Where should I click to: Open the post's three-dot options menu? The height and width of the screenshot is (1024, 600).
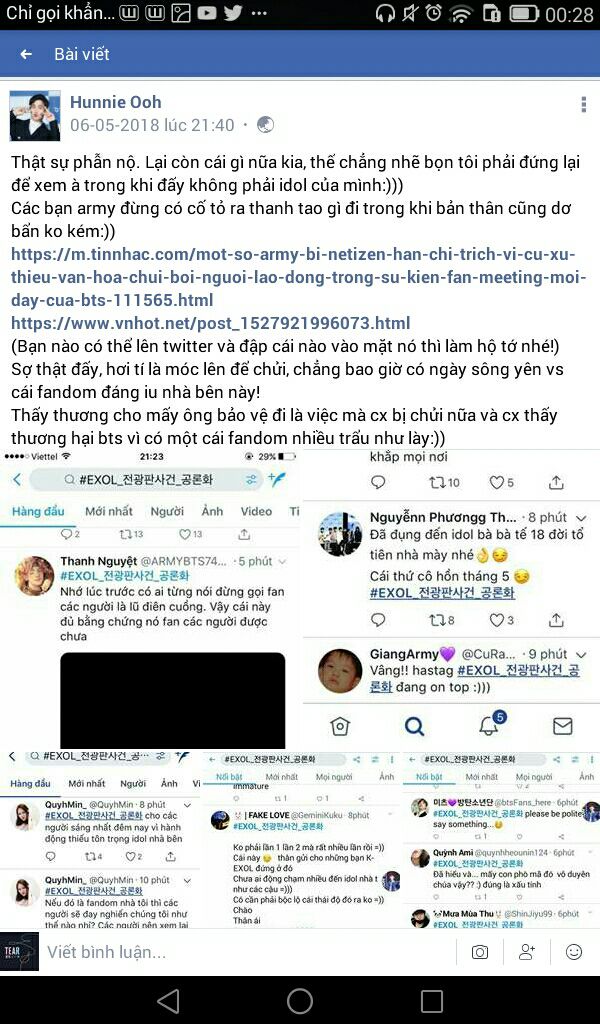(x=583, y=104)
